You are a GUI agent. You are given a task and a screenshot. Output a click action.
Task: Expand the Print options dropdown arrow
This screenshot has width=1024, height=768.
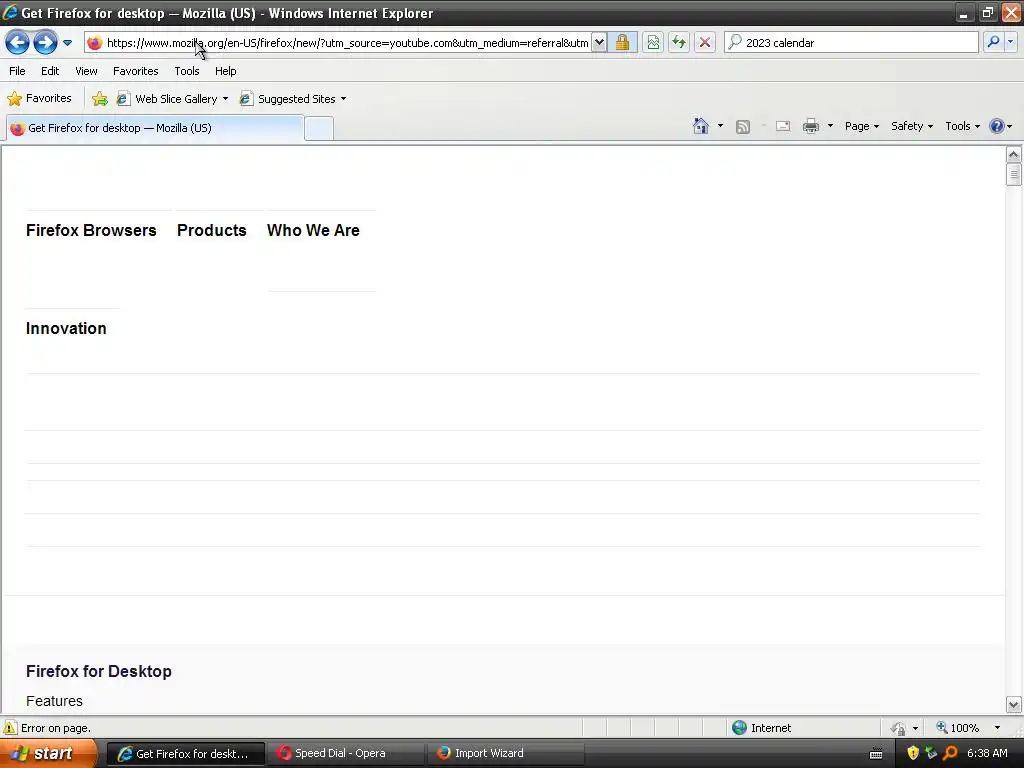click(830, 126)
